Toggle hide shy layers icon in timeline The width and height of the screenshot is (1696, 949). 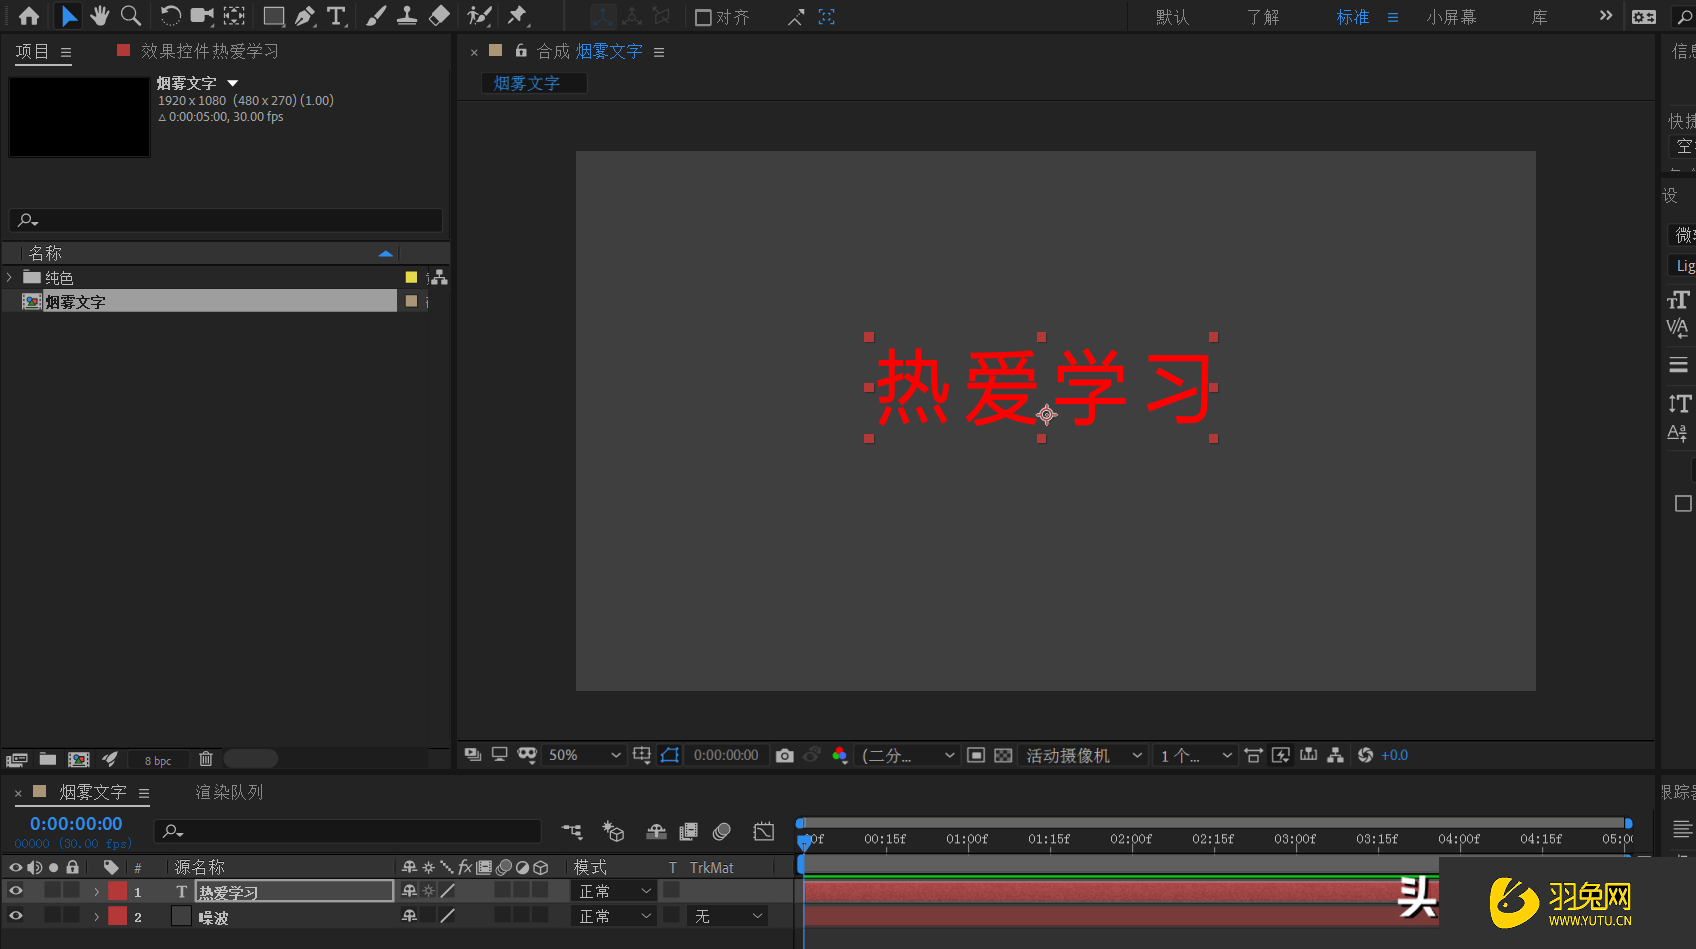(x=656, y=831)
